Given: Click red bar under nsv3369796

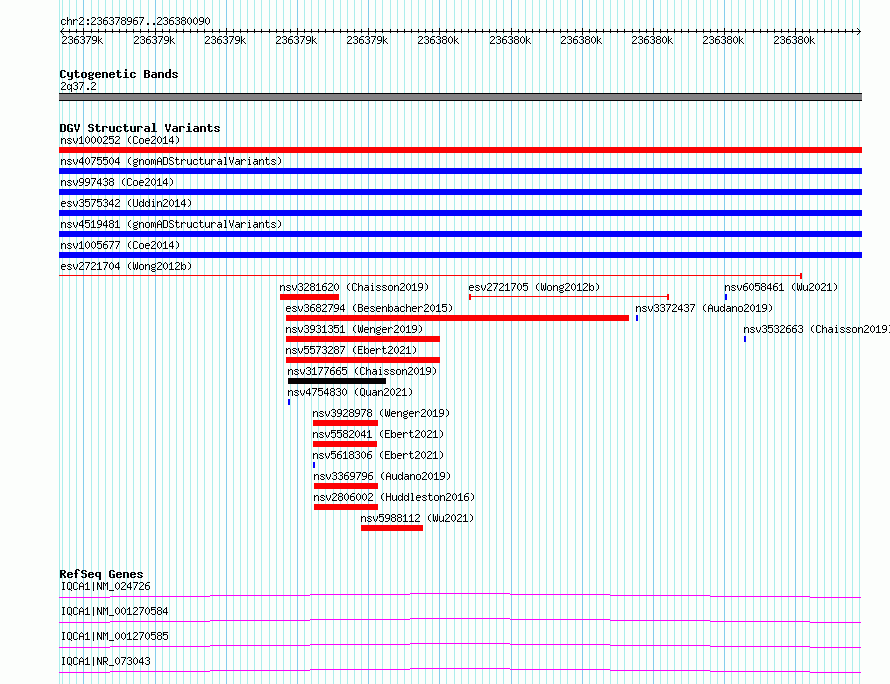Looking at the screenshot, I should pyautogui.click(x=346, y=486).
